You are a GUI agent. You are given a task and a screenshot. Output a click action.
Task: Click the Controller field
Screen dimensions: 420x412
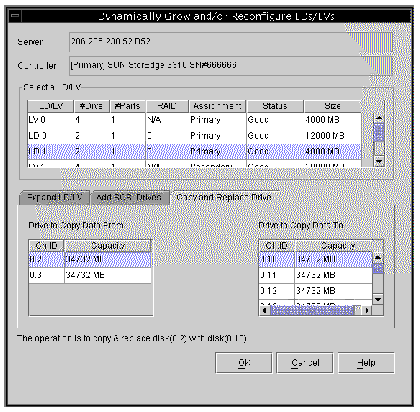click(230, 65)
